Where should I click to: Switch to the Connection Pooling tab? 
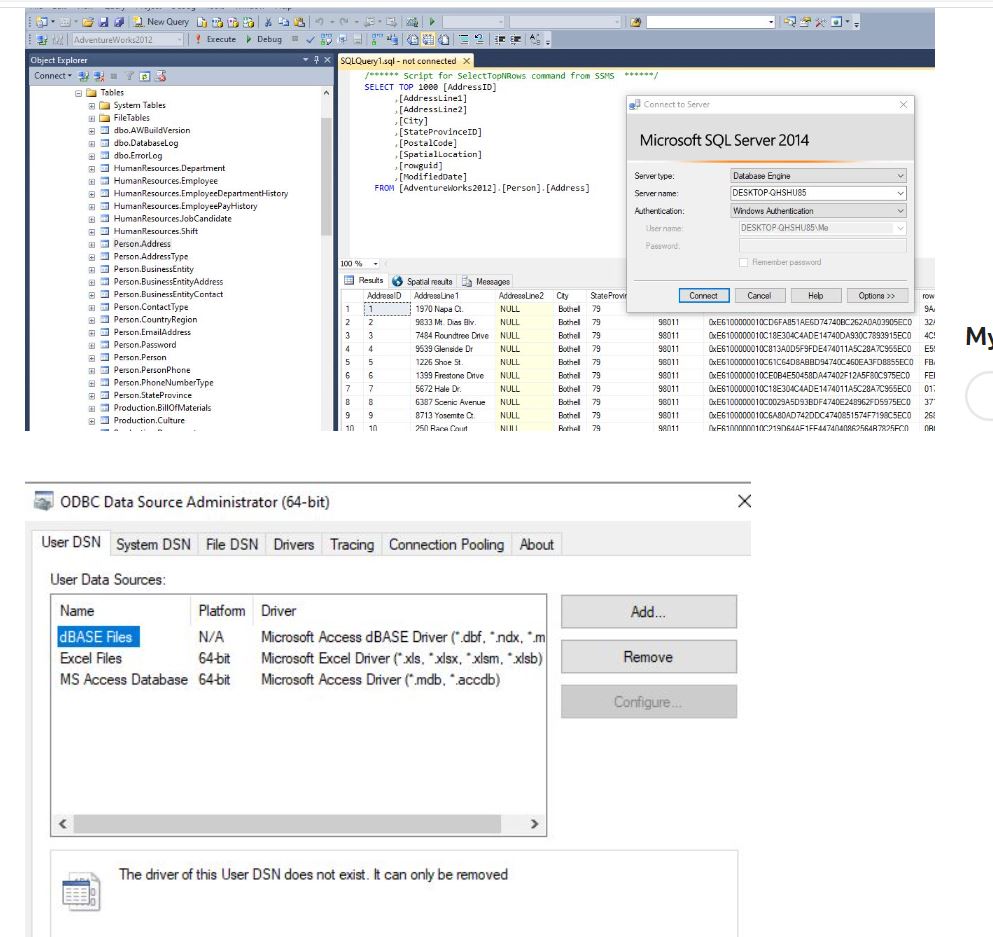[446, 544]
